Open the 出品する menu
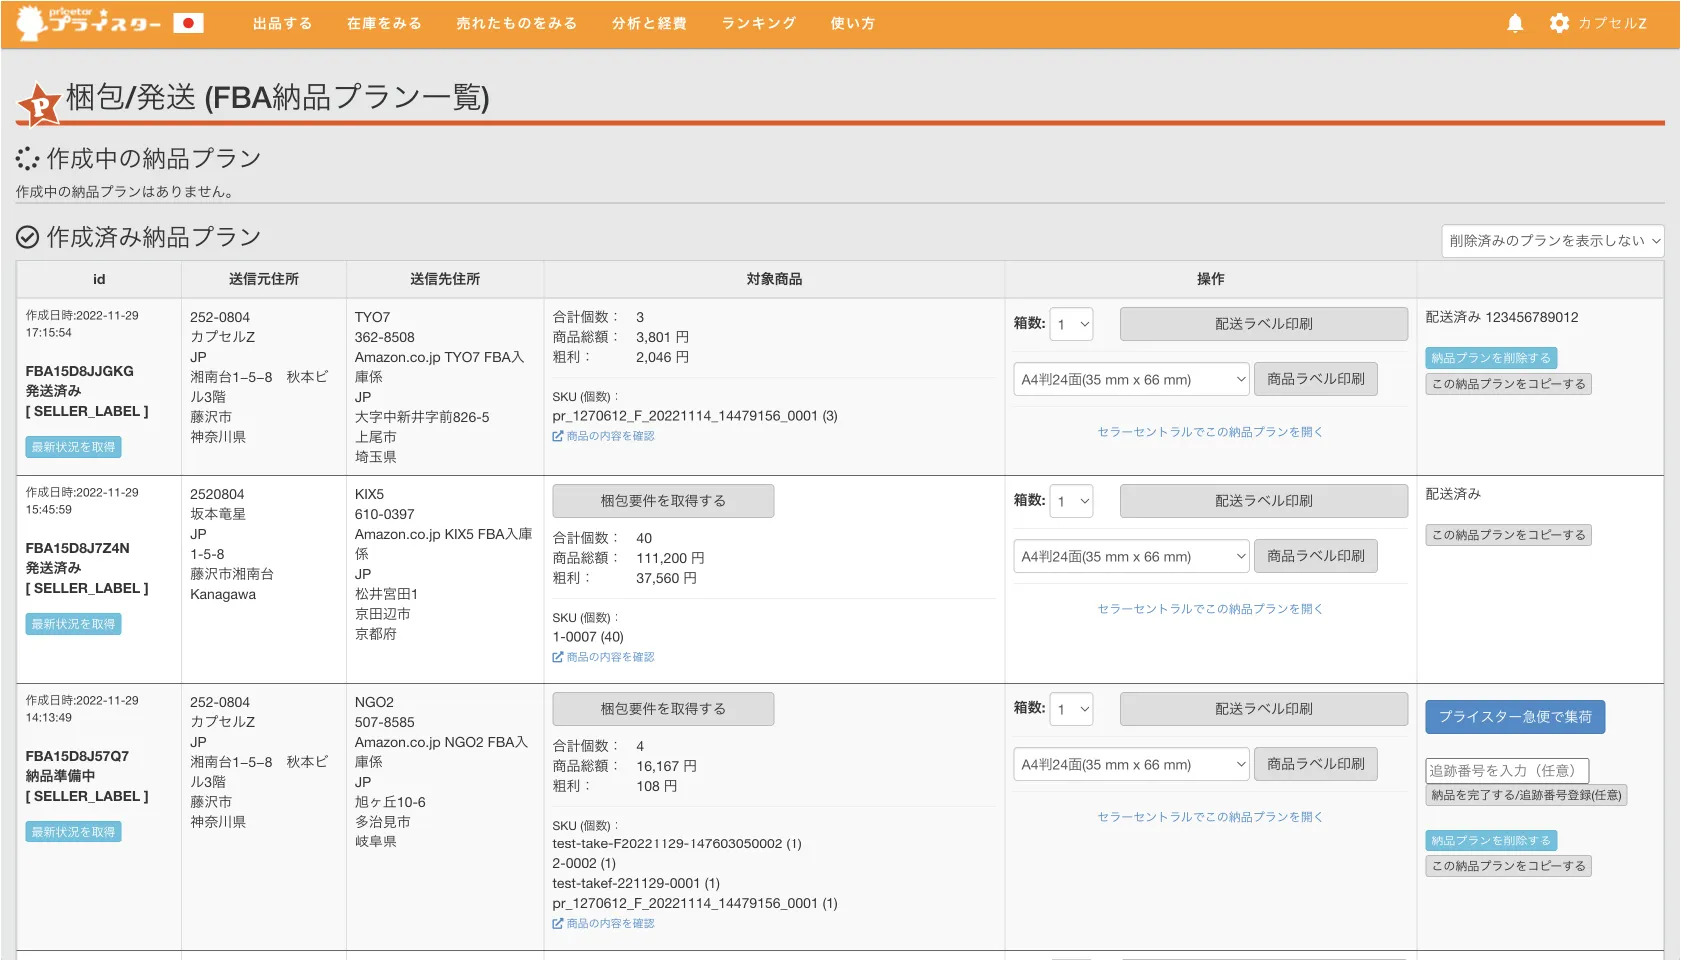Image resolution: width=1681 pixels, height=961 pixels. 282,23
